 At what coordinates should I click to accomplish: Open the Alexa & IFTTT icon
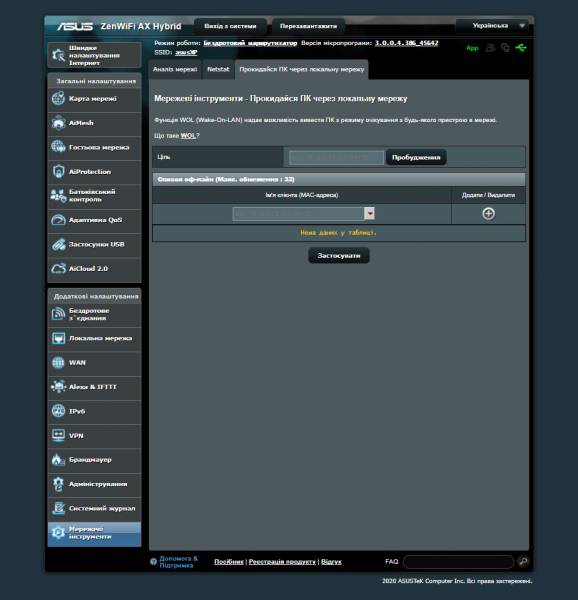[x=58, y=387]
